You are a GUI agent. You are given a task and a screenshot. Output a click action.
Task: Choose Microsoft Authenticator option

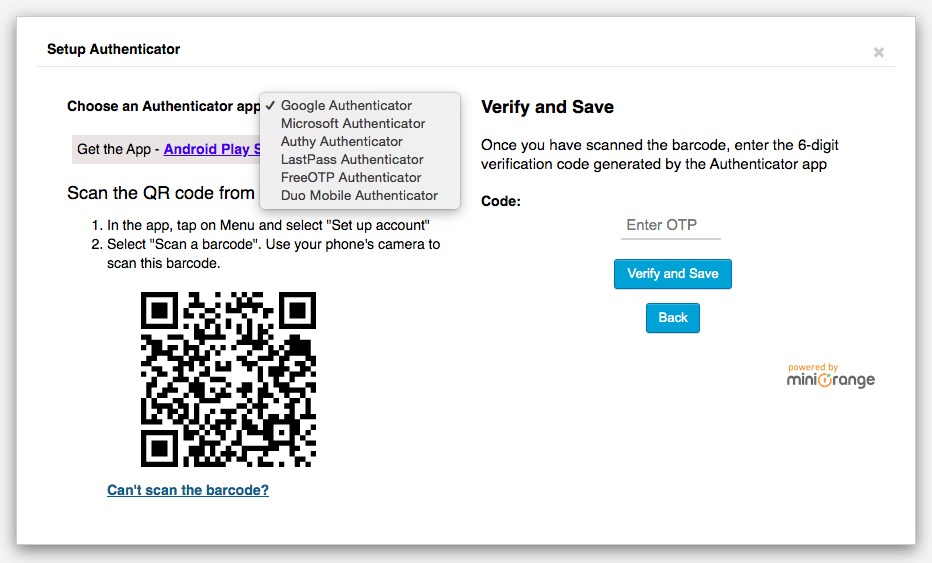(x=353, y=124)
